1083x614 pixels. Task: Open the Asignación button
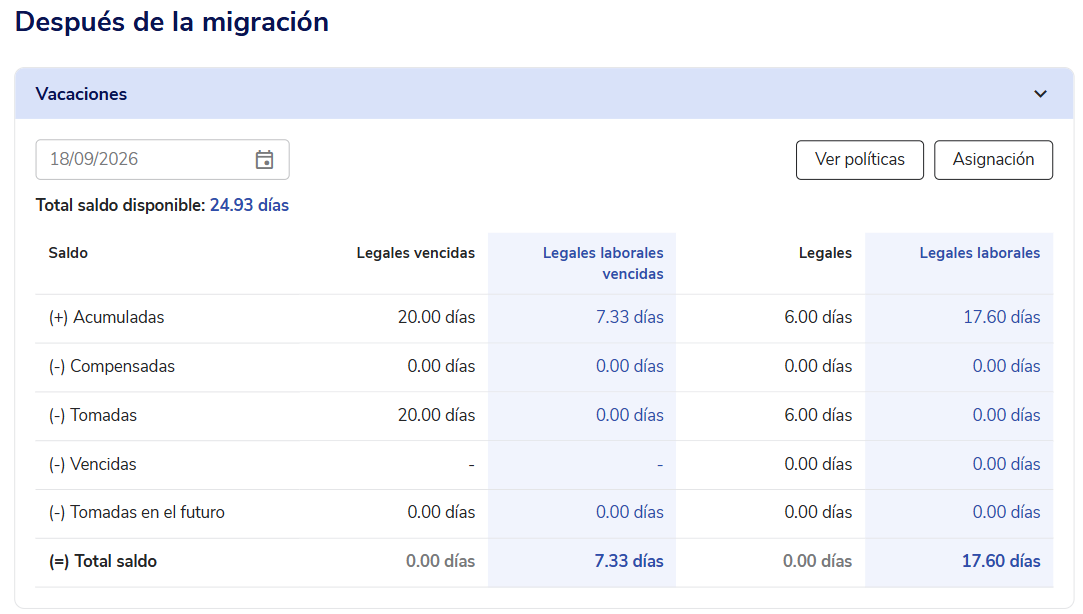tap(993, 160)
